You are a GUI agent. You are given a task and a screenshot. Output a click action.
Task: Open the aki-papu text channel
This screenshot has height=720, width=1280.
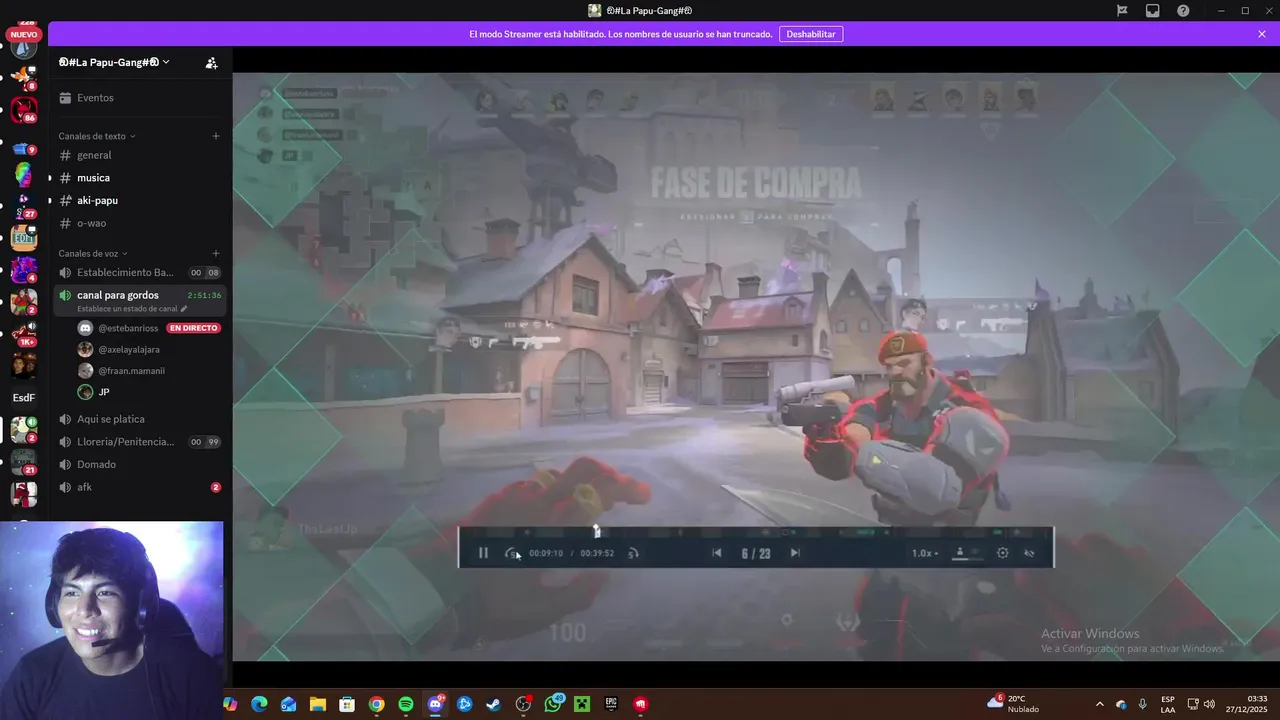pos(140,200)
